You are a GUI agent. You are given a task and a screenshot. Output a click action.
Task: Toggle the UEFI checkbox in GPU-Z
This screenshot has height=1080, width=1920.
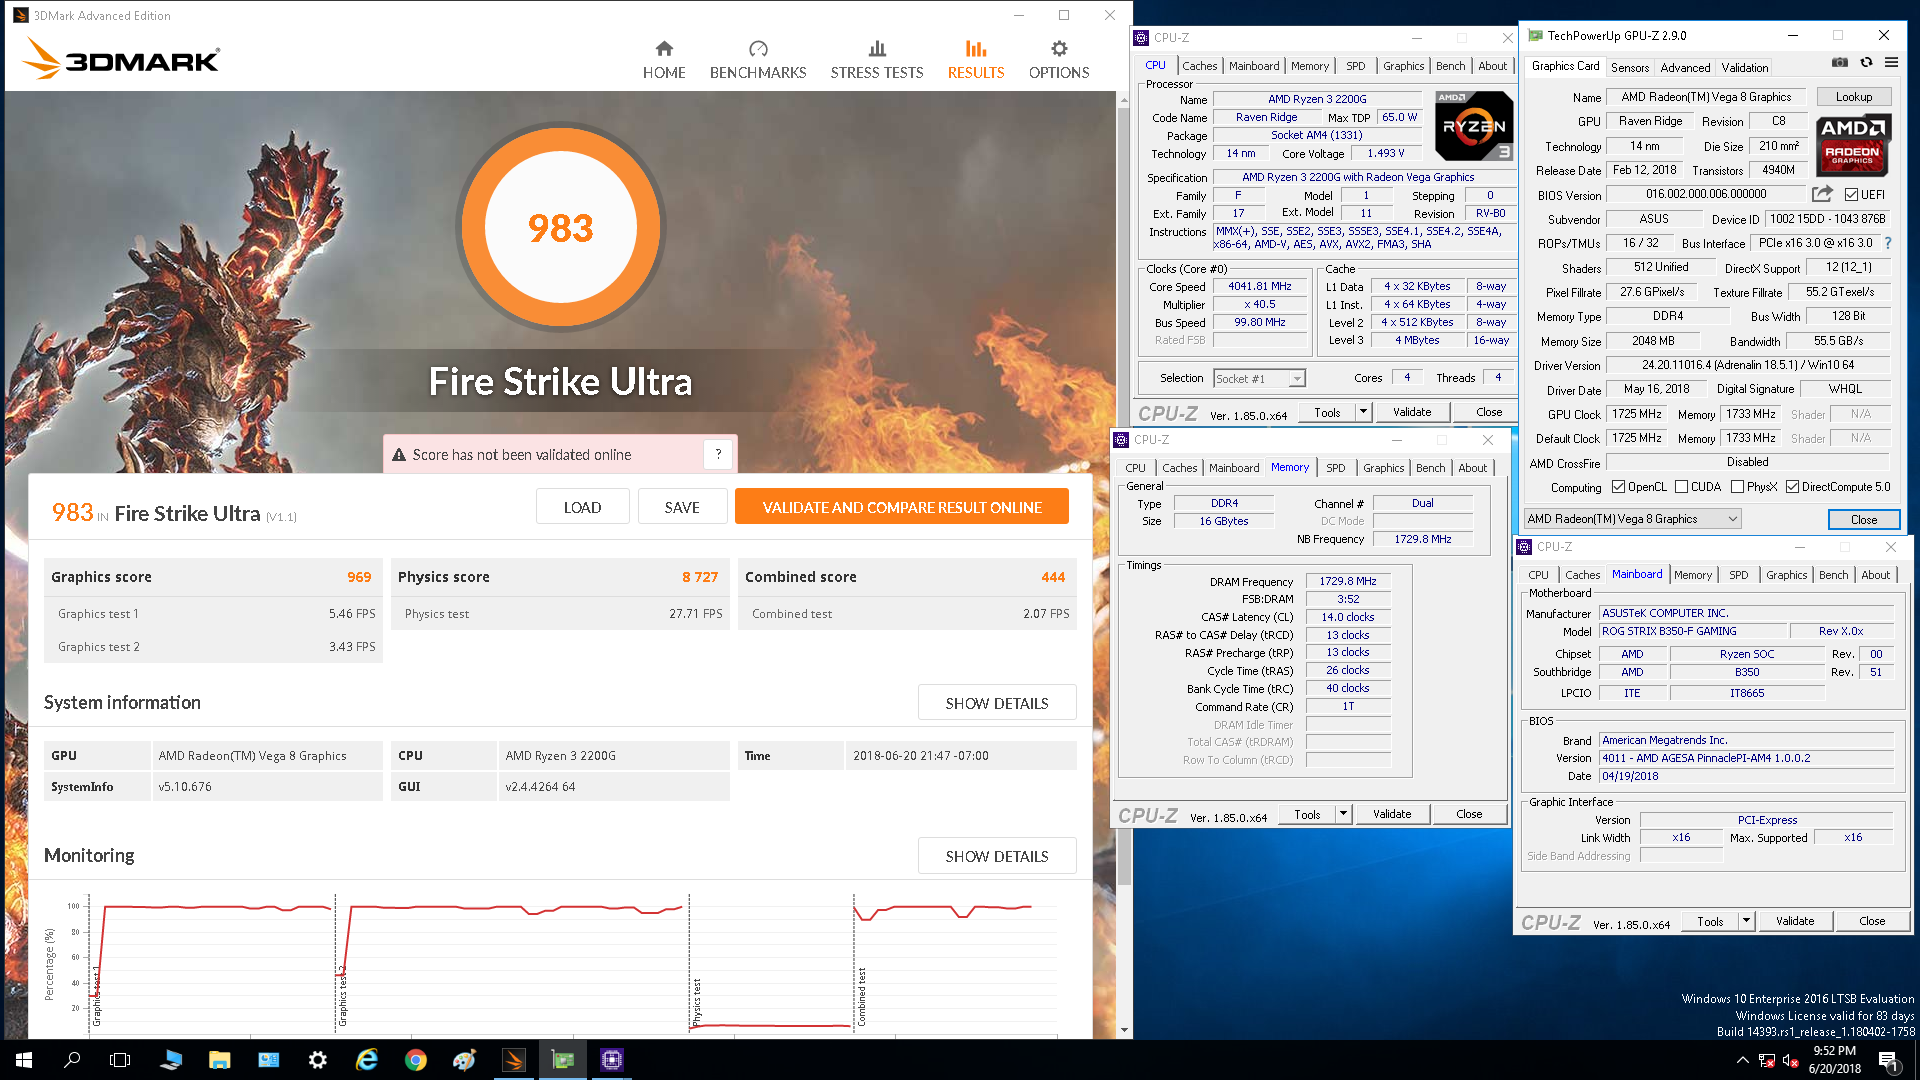click(x=1851, y=195)
